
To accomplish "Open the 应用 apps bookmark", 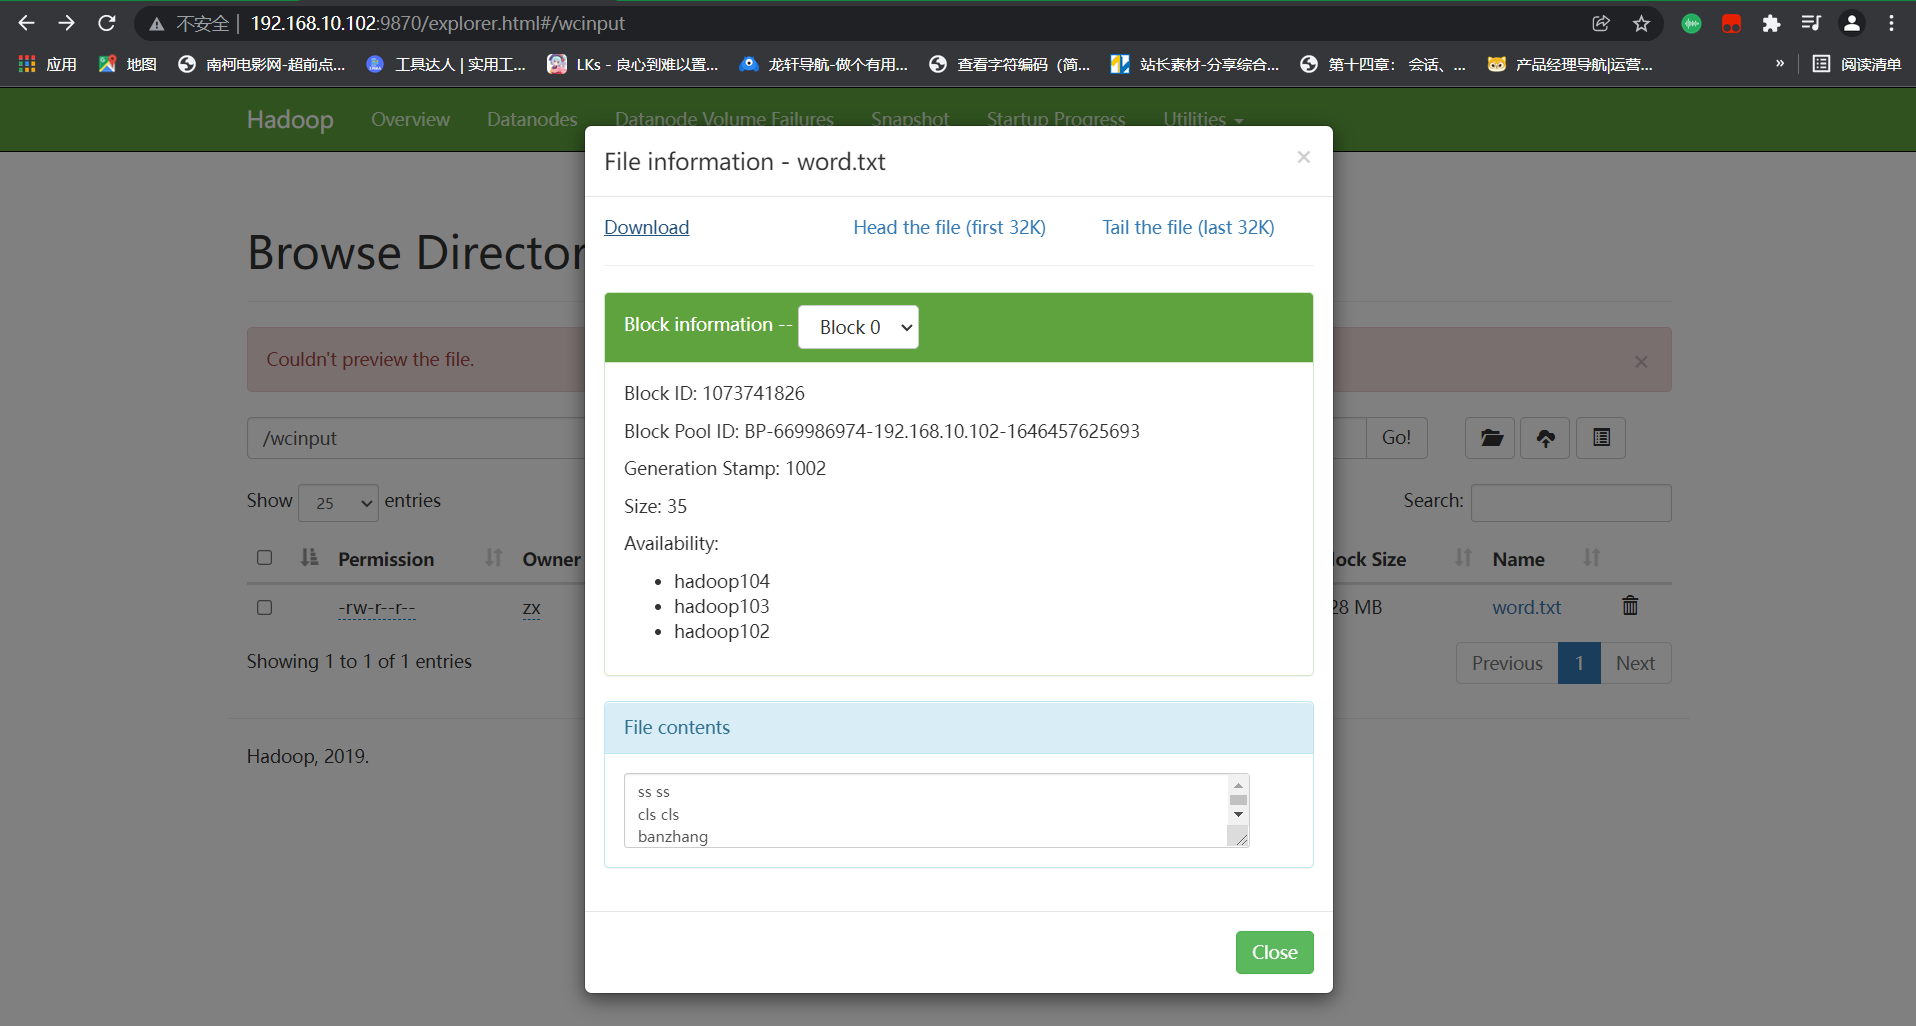I will point(47,64).
